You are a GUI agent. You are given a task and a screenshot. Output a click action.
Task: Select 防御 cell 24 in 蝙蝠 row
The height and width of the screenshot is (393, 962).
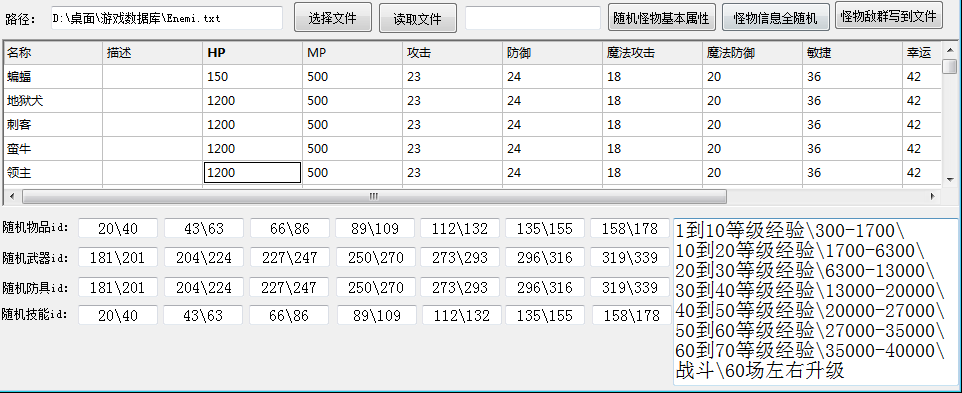tap(552, 77)
